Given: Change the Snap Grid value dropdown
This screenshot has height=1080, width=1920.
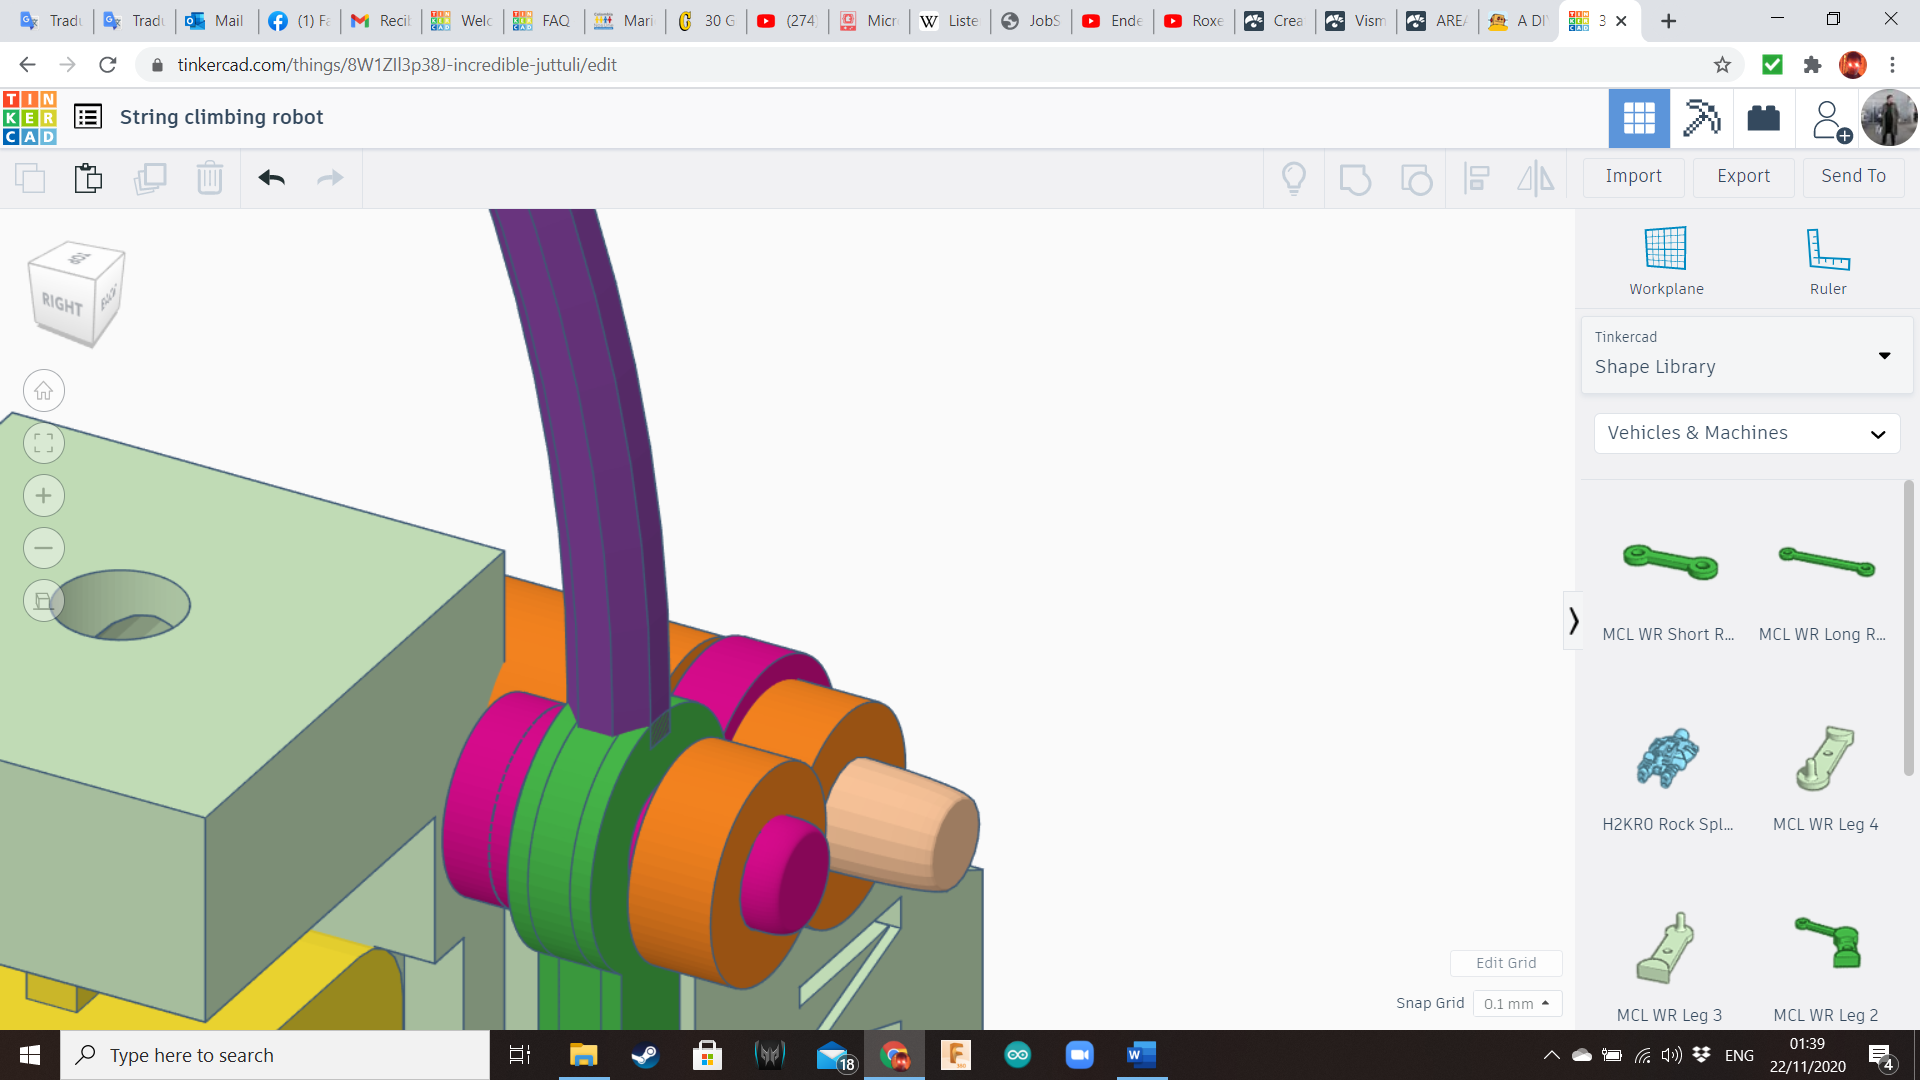Looking at the screenshot, I should [1517, 1003].
